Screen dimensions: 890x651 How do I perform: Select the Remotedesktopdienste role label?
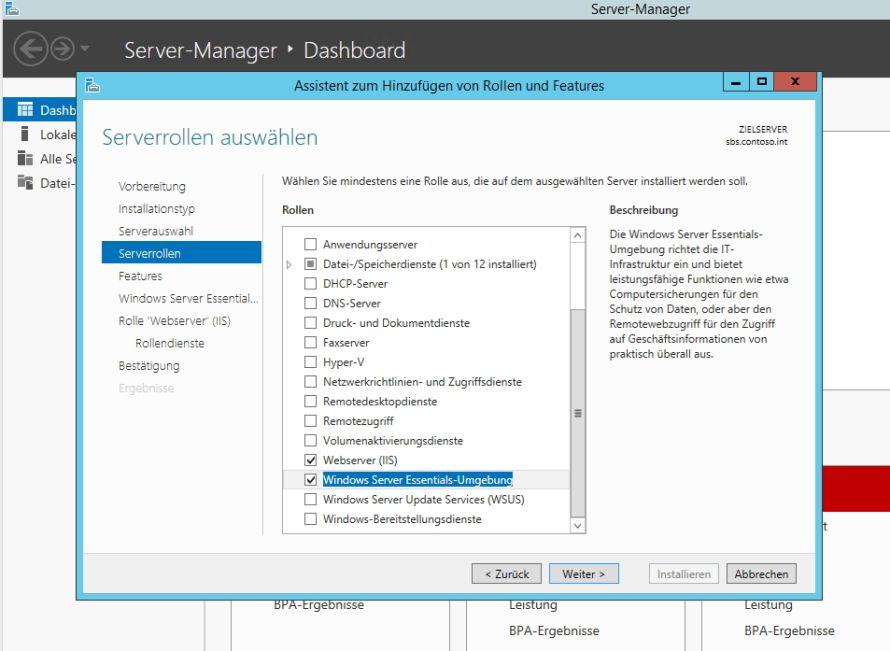pyautogui.click(x=380, y=401)
